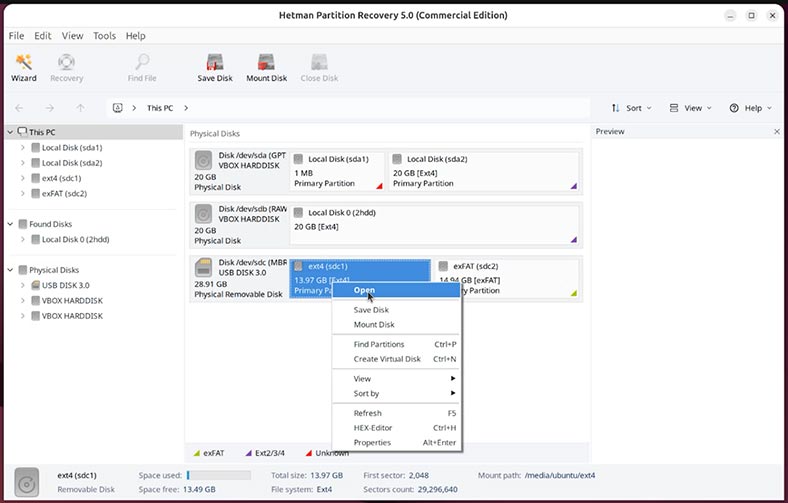Select Local Disk 0 (2hdd) partition tile
788x503 pixels.
435,225
